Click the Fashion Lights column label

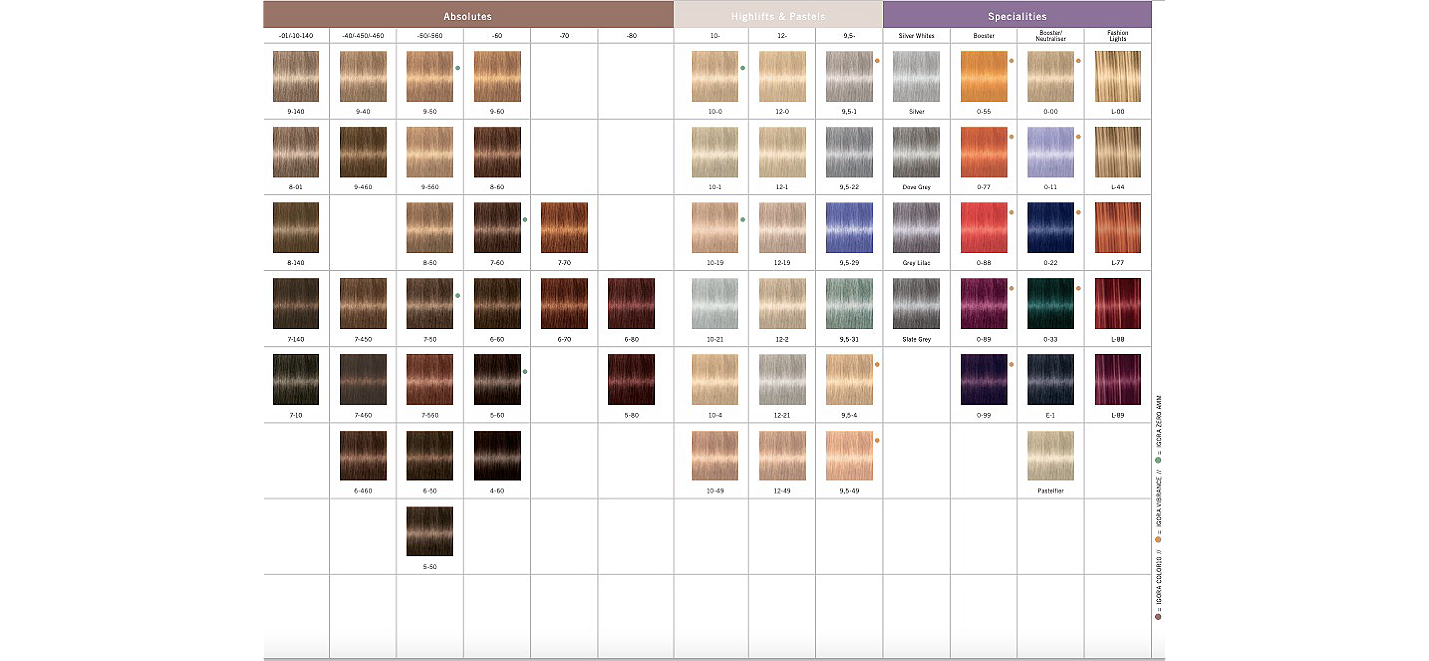1117,35
